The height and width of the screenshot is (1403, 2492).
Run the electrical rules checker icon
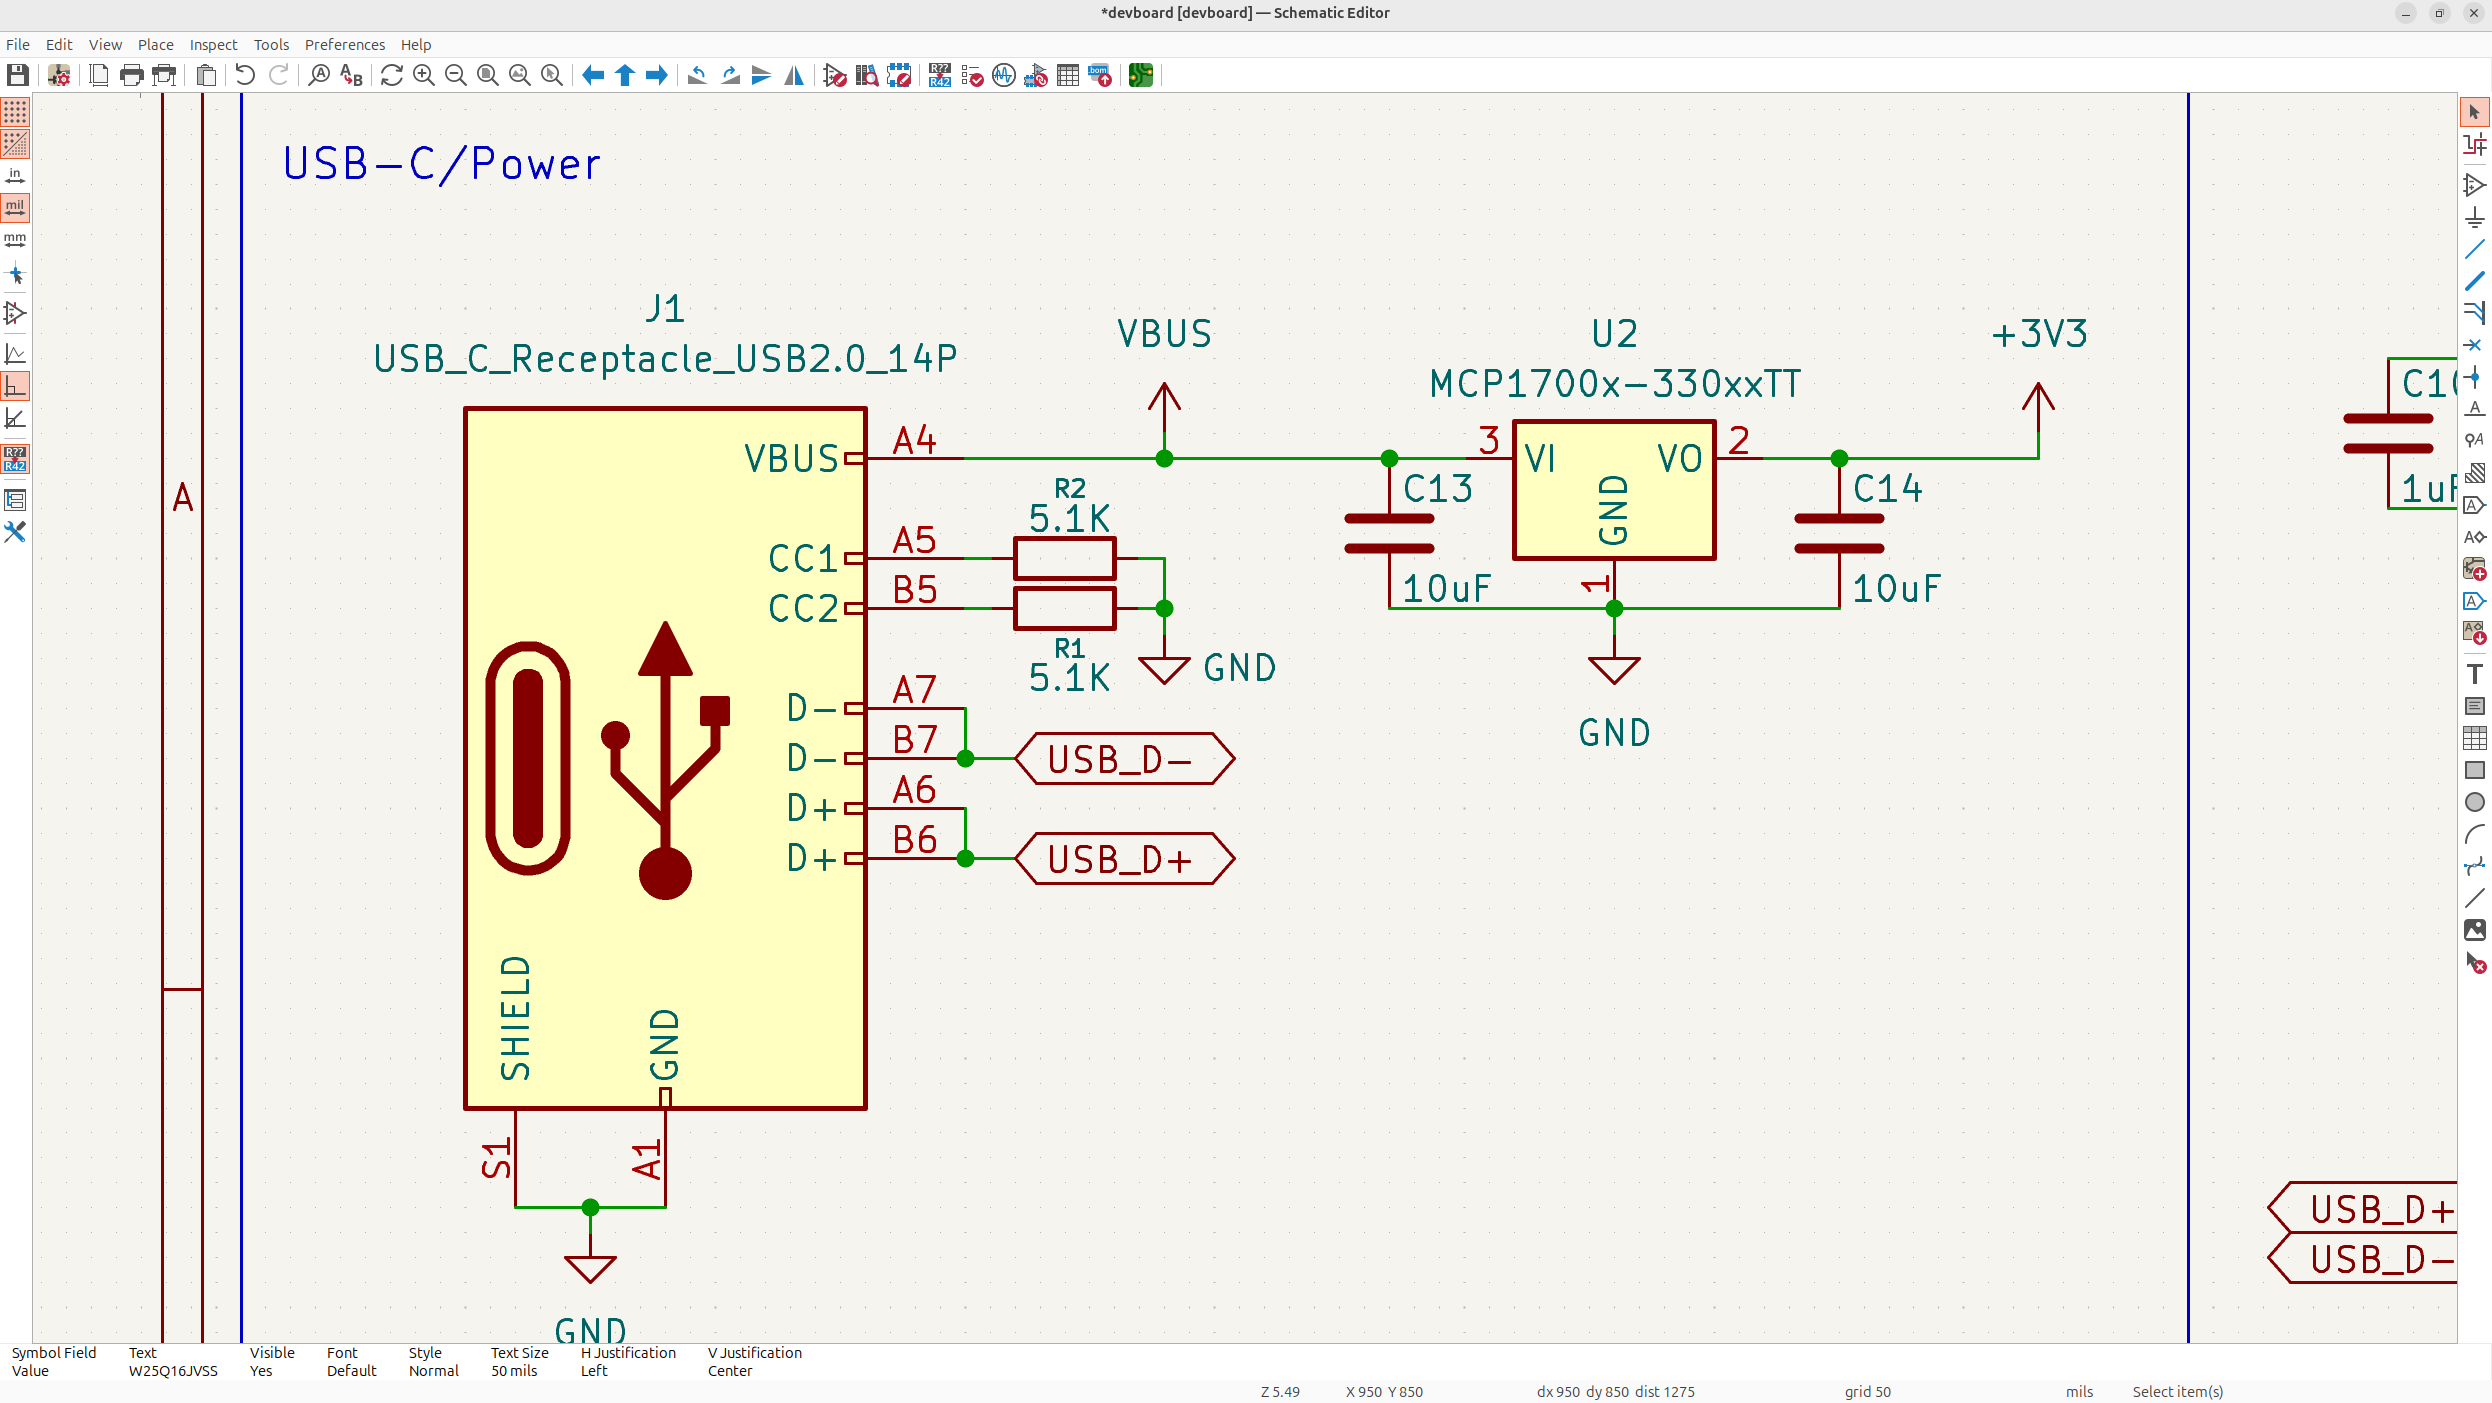[972, 75]
